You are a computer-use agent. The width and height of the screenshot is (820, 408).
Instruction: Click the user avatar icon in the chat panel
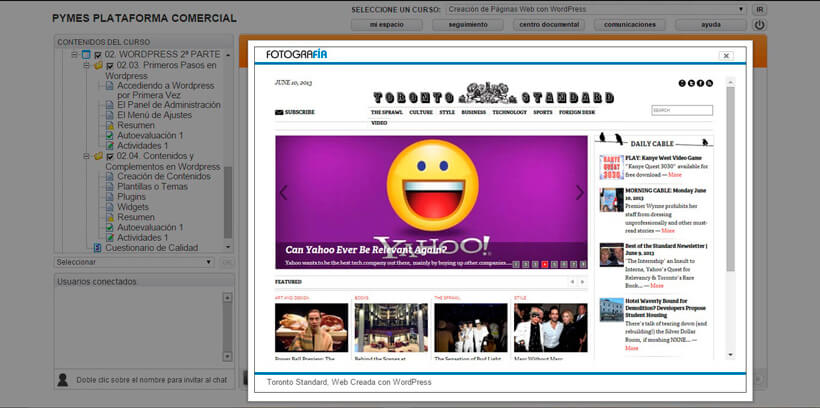click(x=62, y=380)
